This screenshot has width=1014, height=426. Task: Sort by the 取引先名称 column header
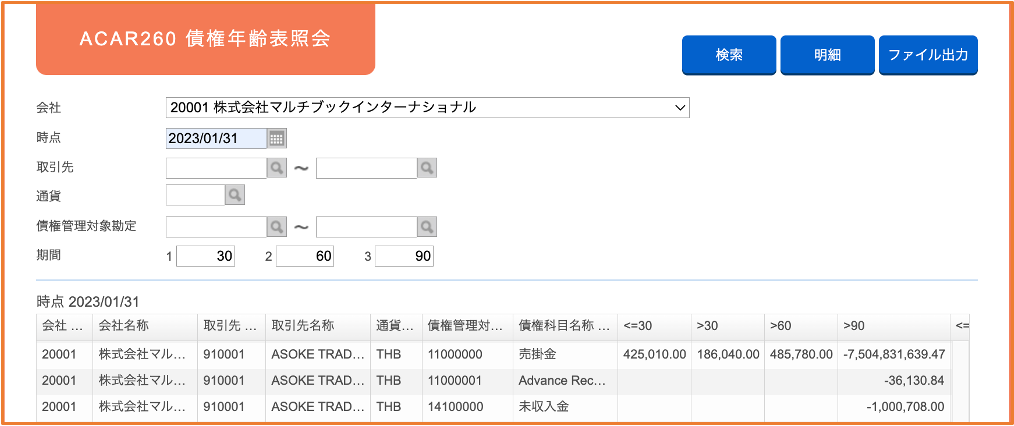click(318, 326)
